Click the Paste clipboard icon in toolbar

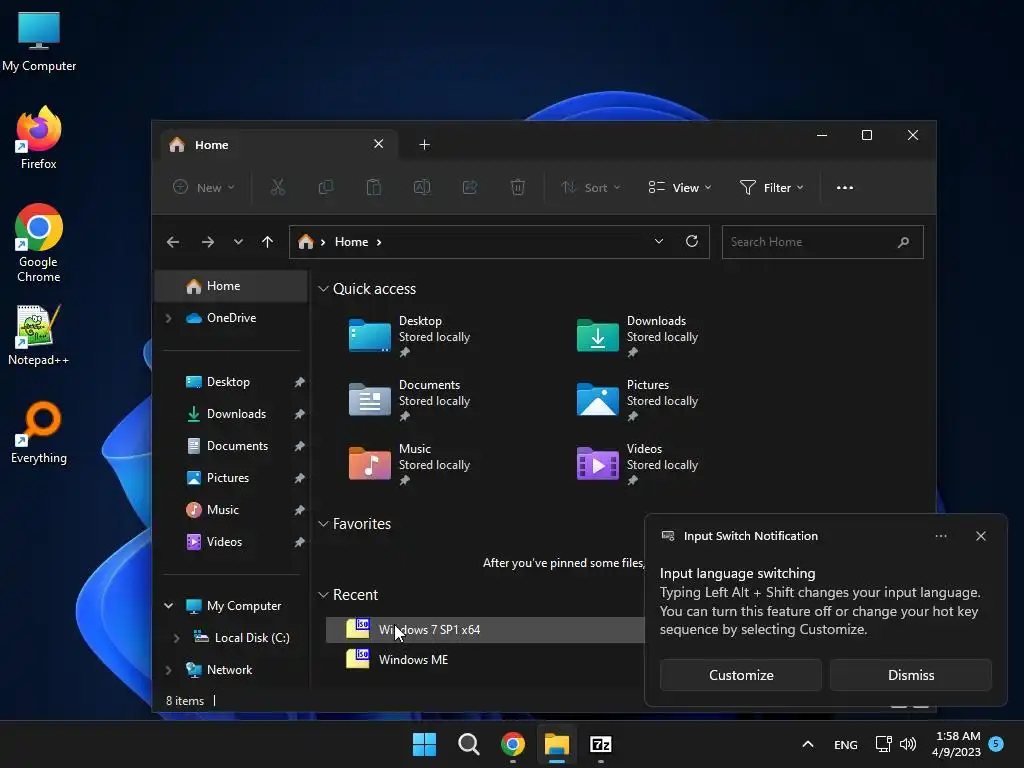[374, 187]
